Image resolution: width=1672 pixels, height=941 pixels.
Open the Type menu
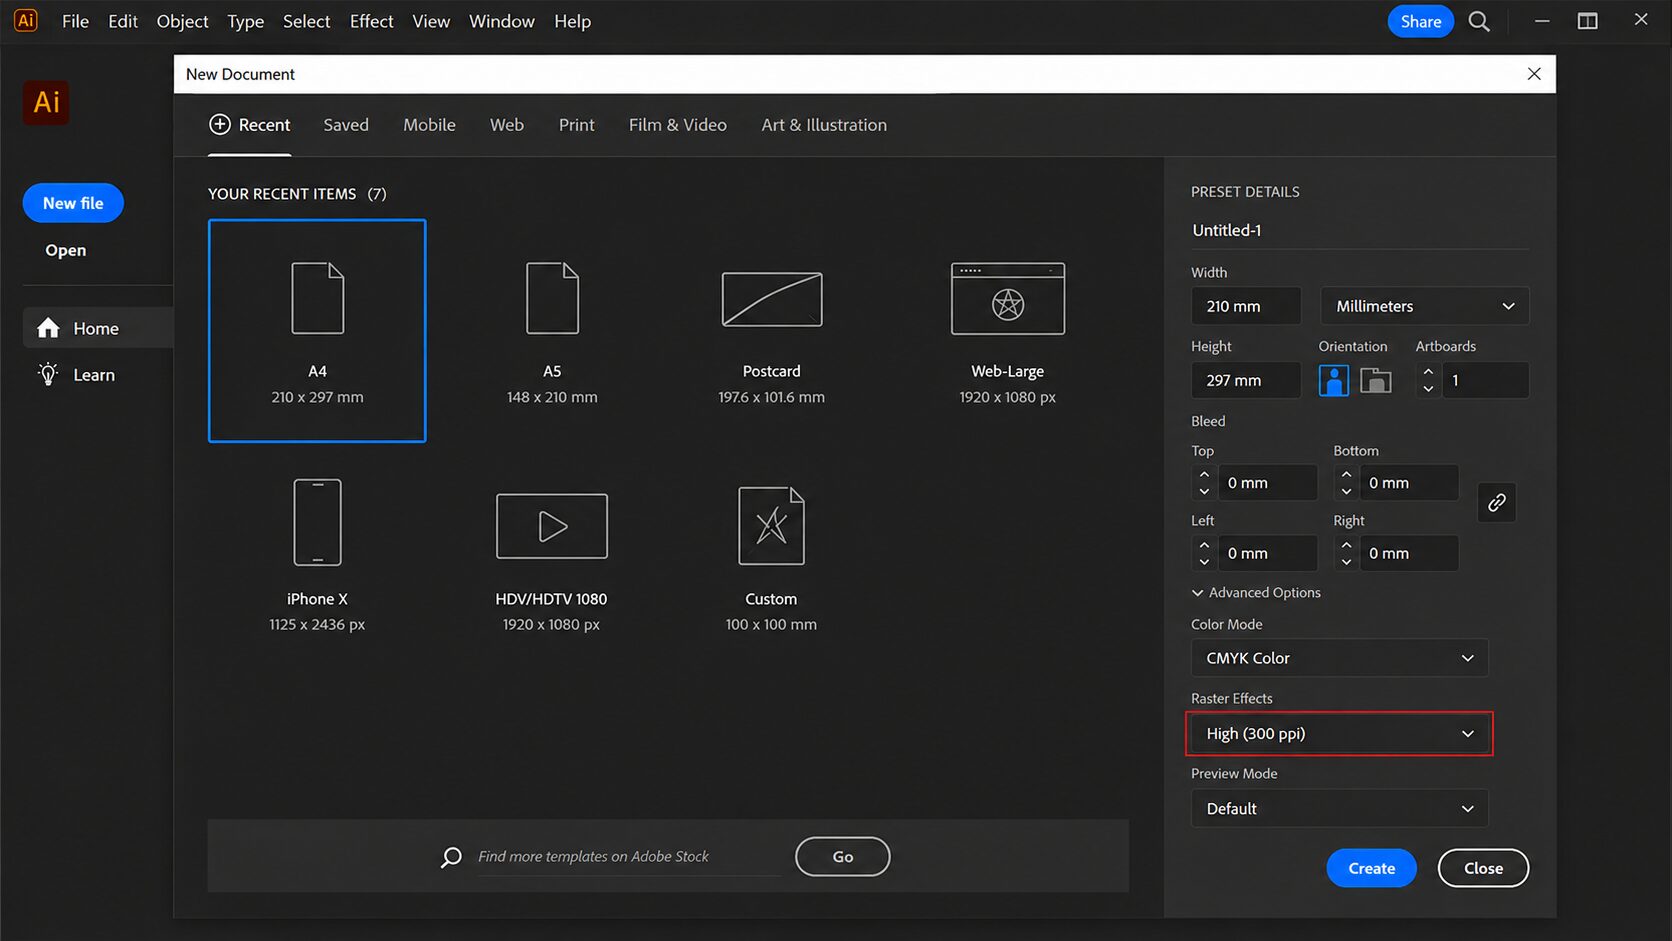[245, 21]
